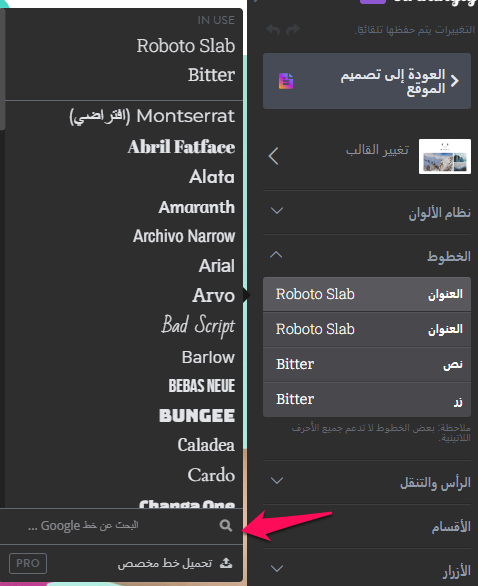Image resolution: width=478 pixels, height=586 pixels.
Task: Select the default Montserrat font
Action: pyautogui.click(x=152, y=116)
